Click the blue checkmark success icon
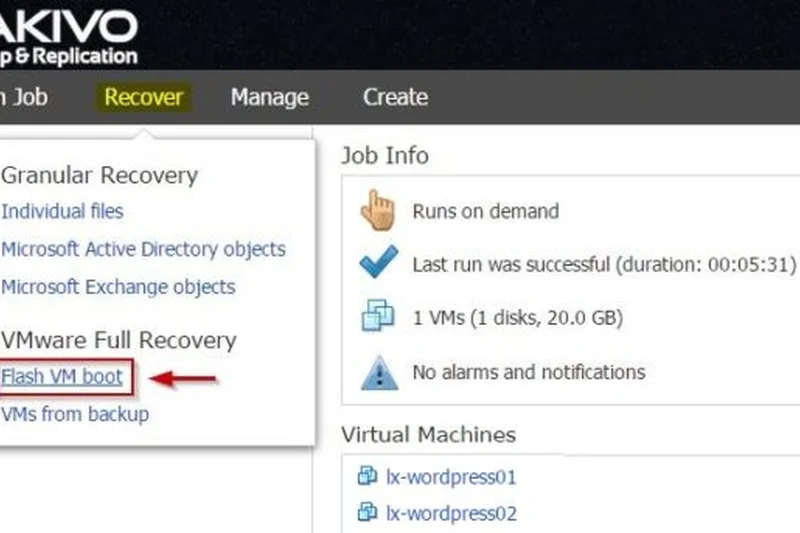Image resolution: width=800 pixels, height=533 pixels. point(379,262)
